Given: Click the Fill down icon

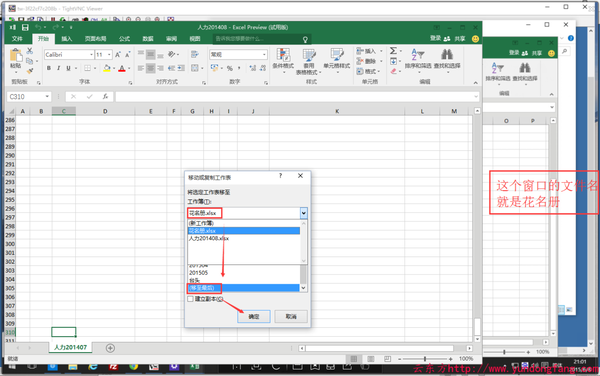Looking at the screenshot, I should 393,61.
